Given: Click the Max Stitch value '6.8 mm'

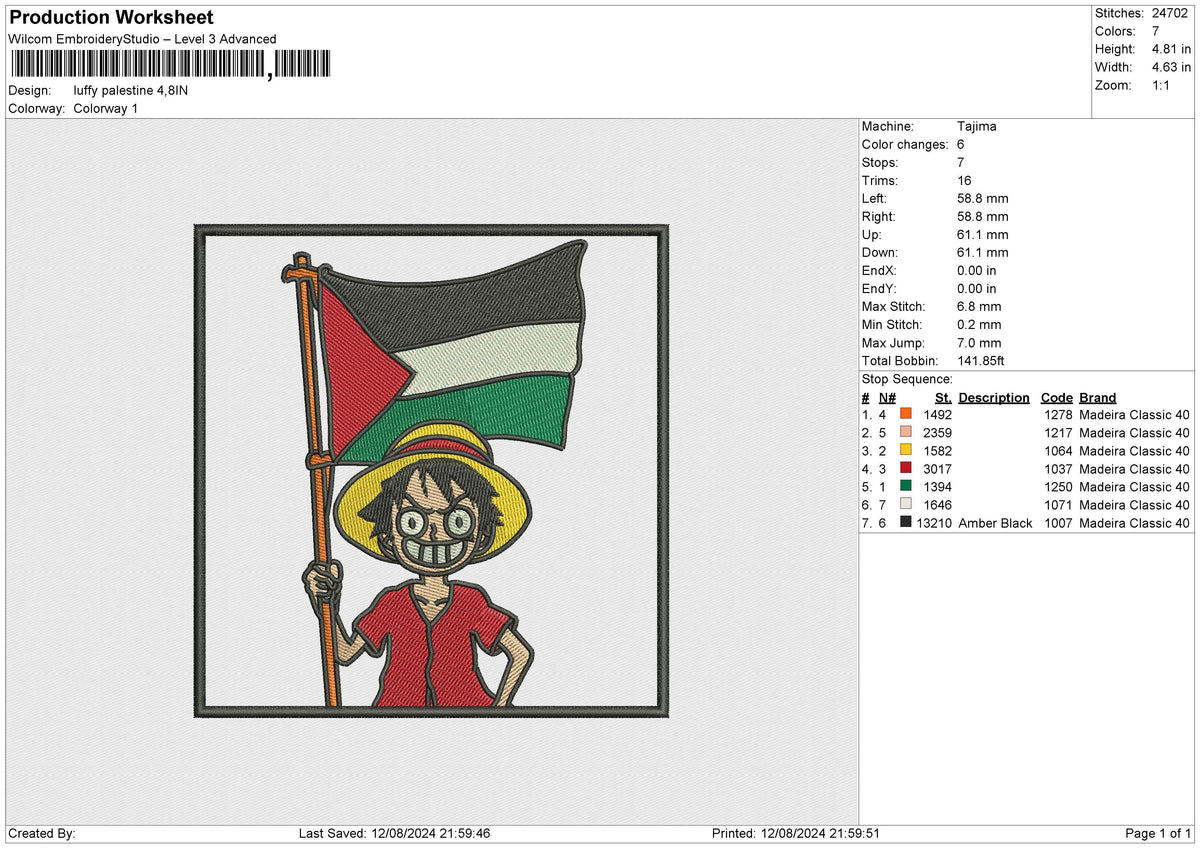Looking at the screenshot, I should coord(979,306).
